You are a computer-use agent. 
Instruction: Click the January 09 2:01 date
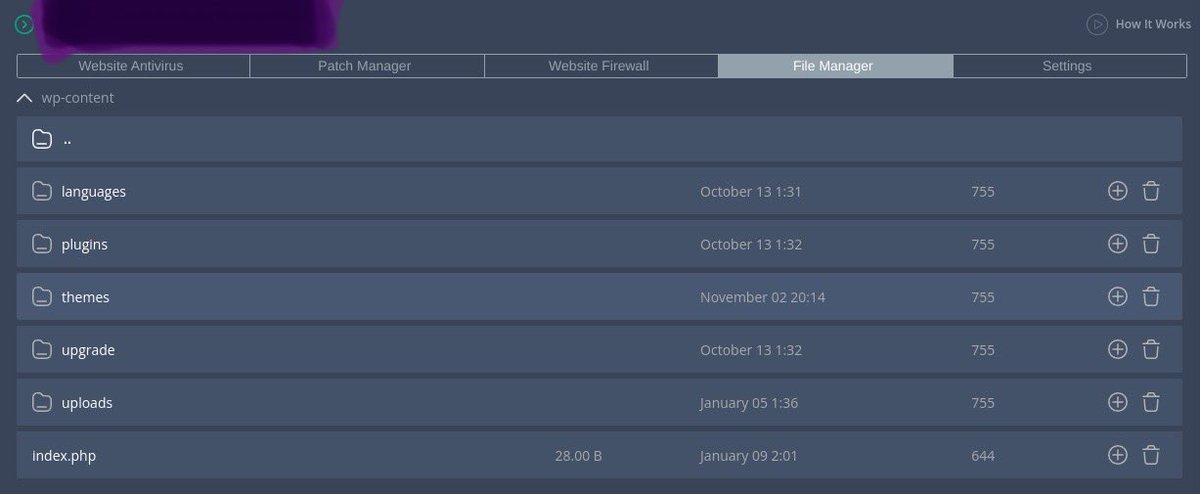click(x=749, y=456)
